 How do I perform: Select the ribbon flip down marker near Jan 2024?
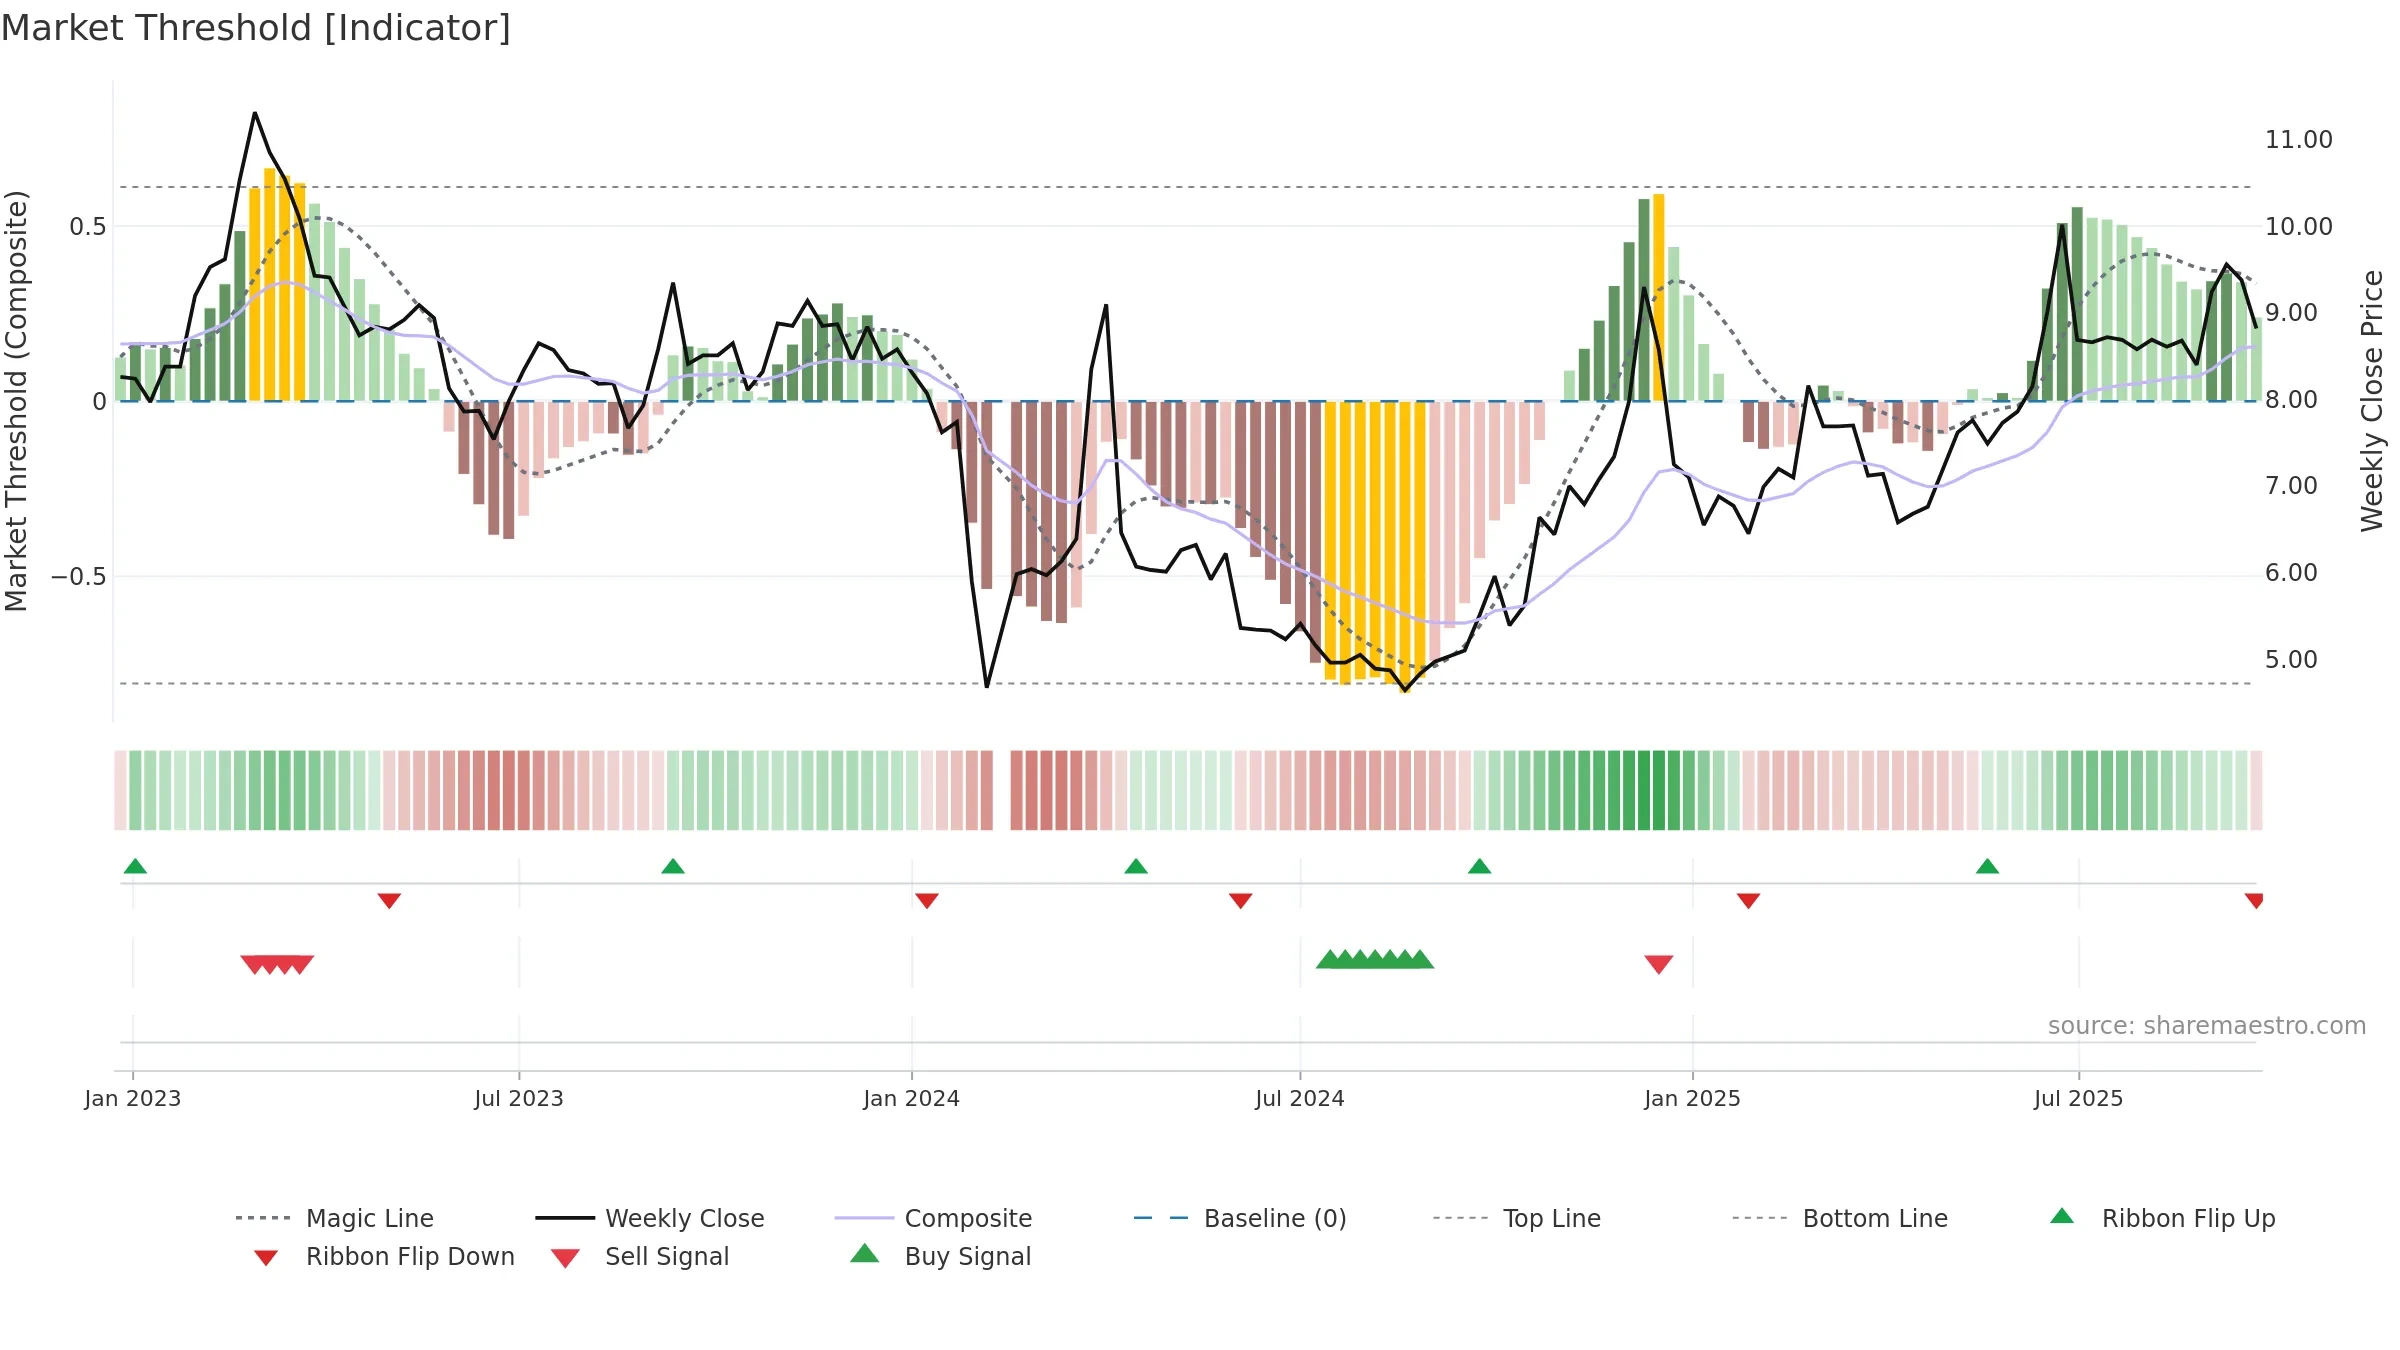(927, 901)
